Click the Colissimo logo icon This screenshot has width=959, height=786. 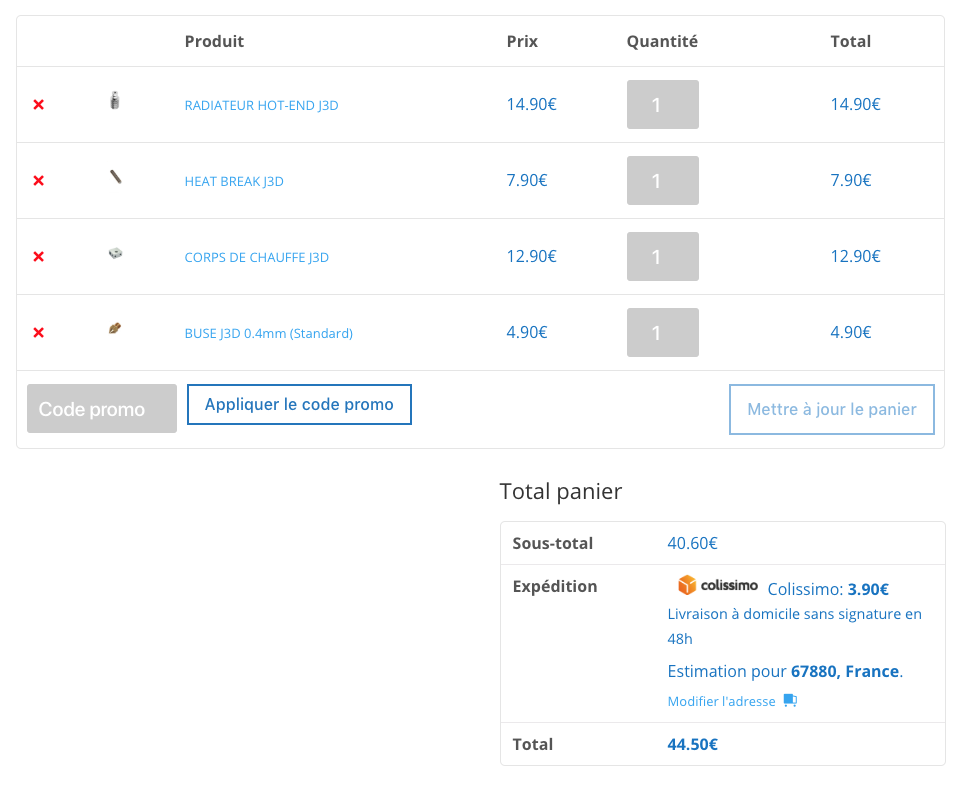(x=717, y=586)
